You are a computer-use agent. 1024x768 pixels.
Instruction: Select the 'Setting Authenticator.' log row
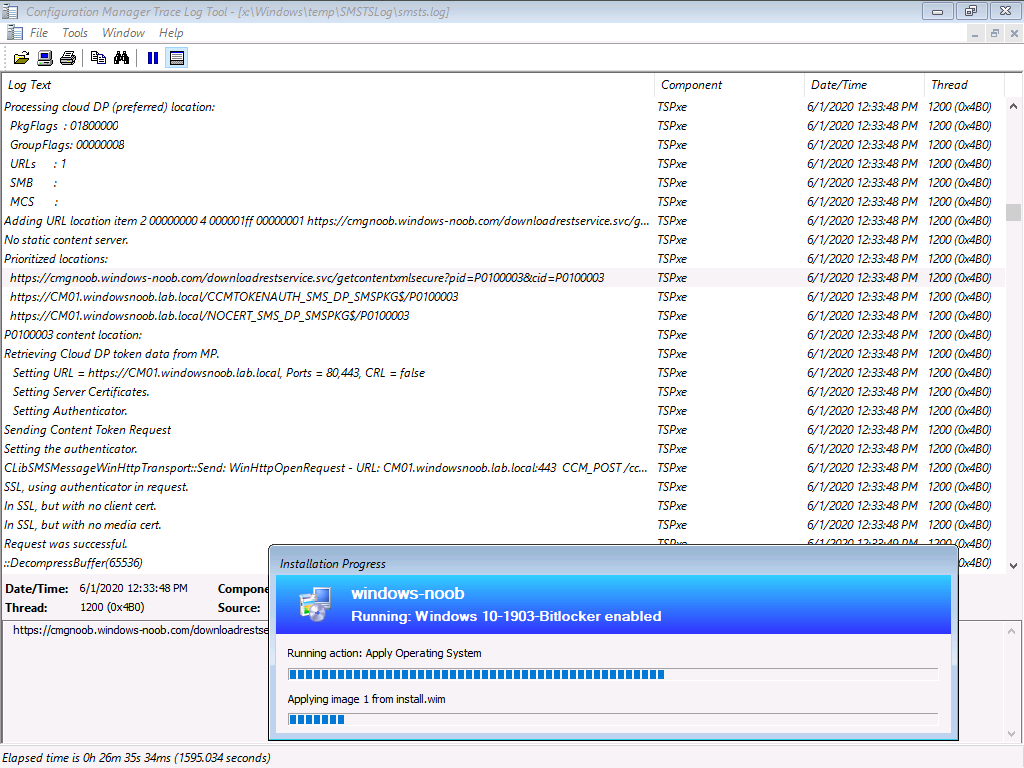pos(503,411)
